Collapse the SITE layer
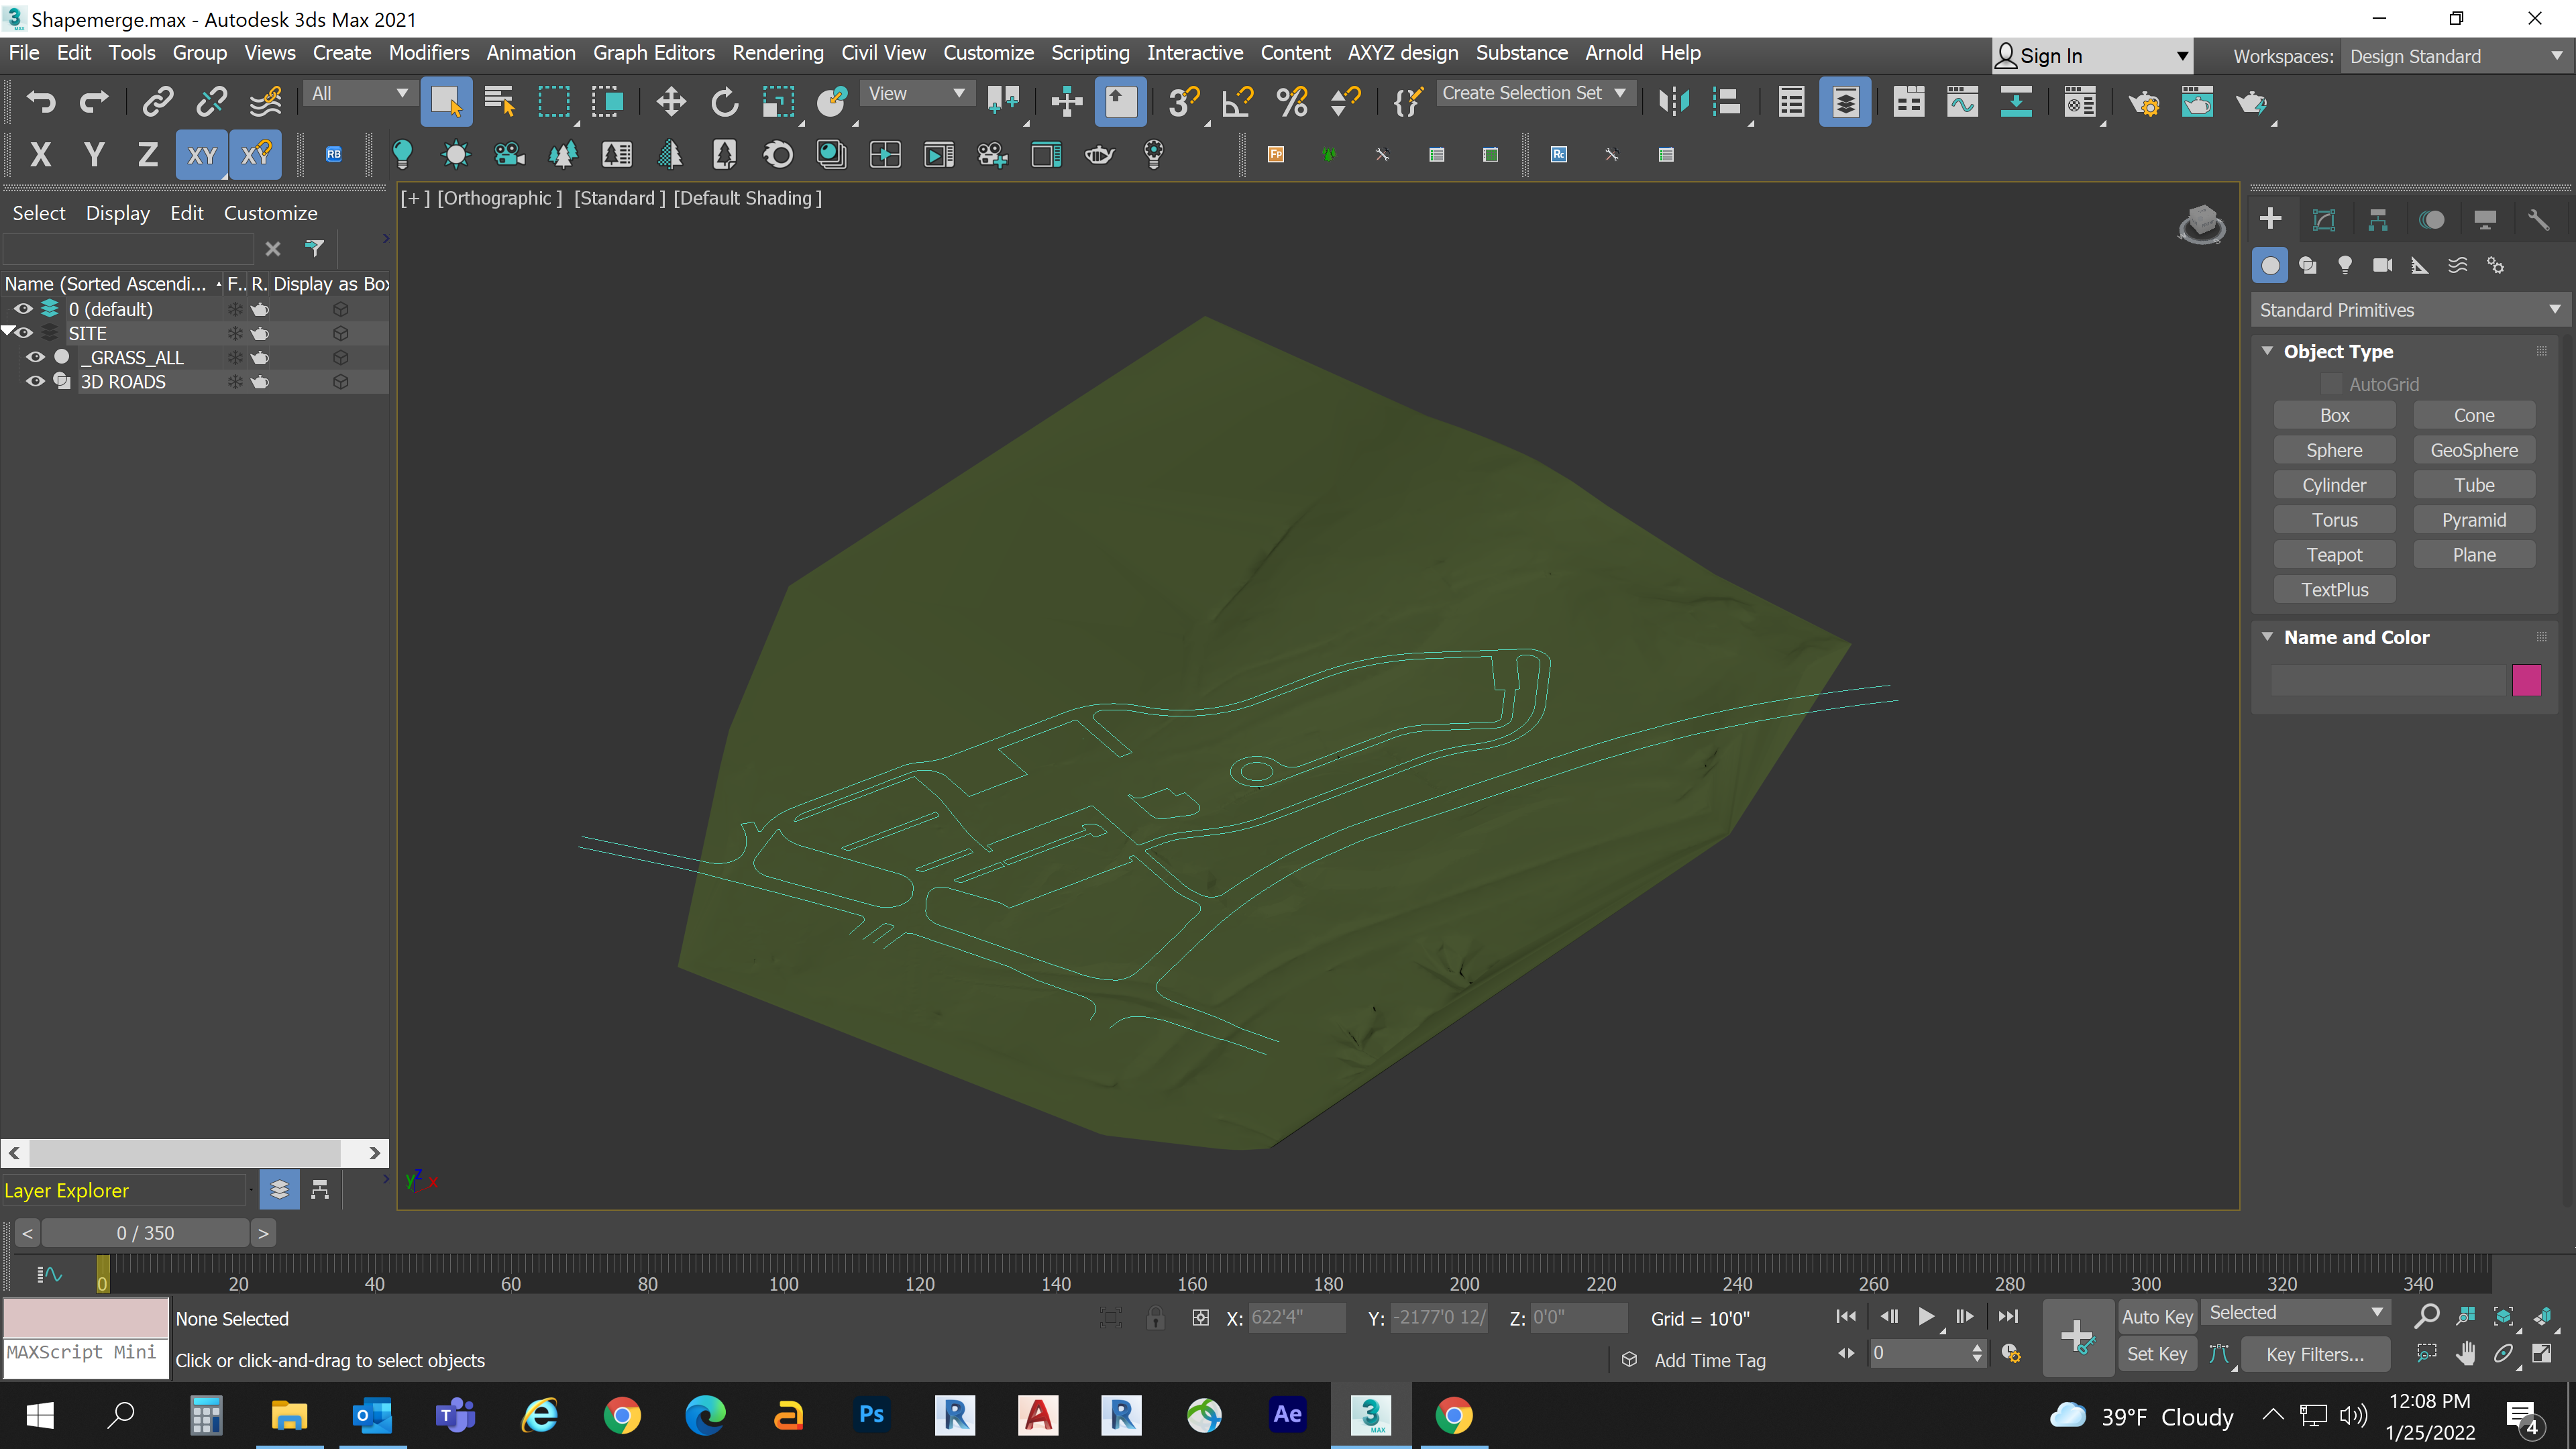Image resolution: width=2576 pixels, height=1449 pixels. (x=8, y=331)
